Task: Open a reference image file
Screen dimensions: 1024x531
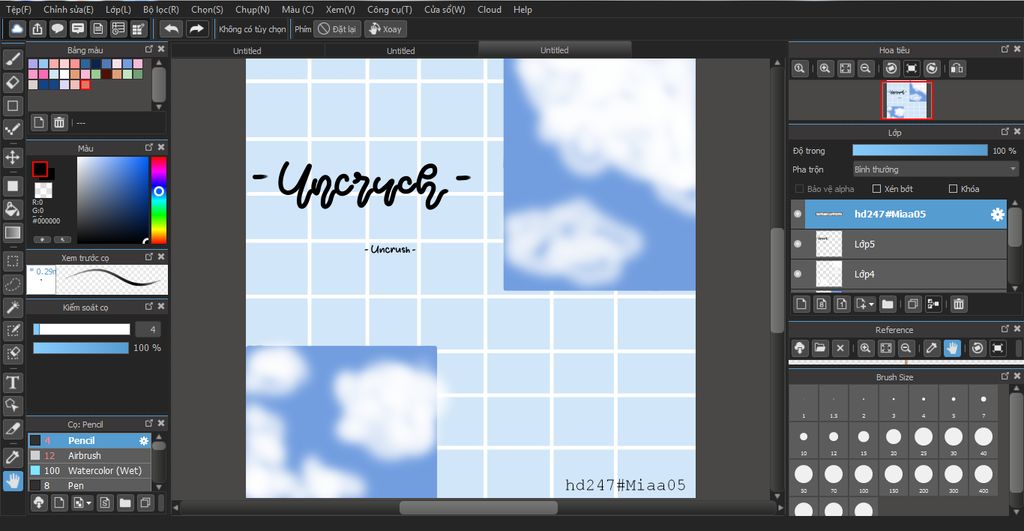Action: (x=820, y=348)
